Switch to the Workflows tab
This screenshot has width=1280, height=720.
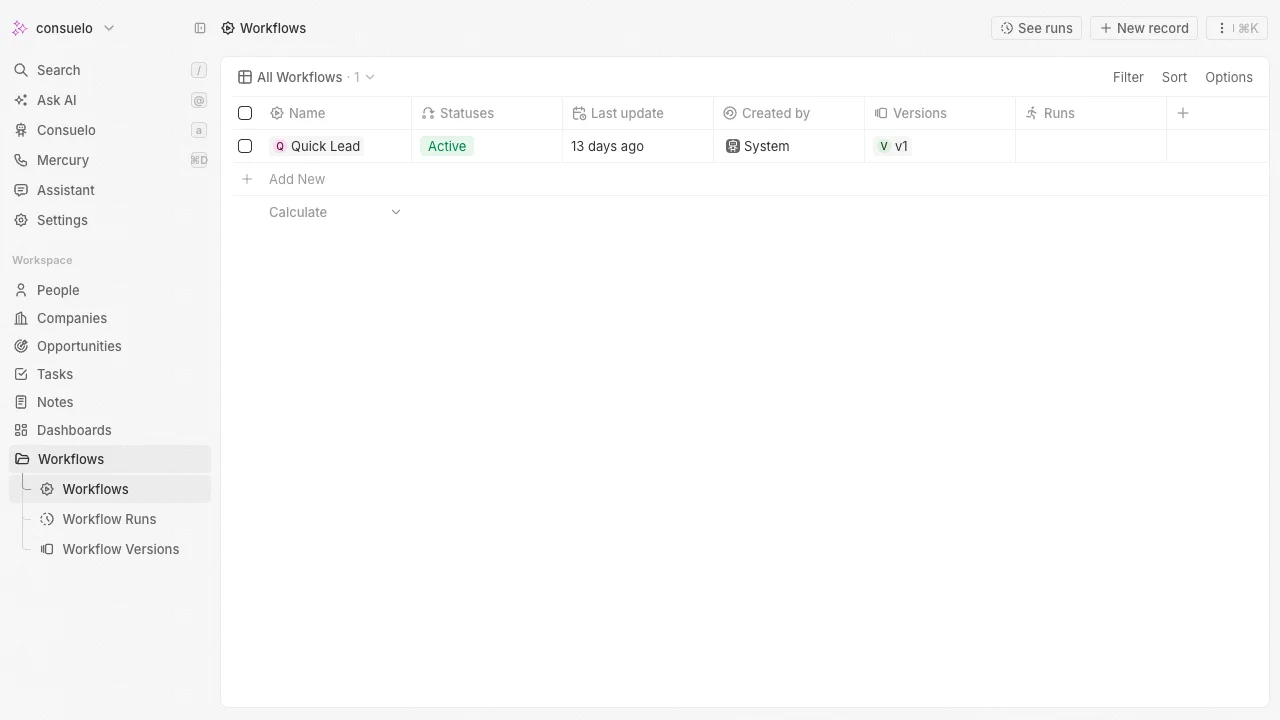pos(95,489)
